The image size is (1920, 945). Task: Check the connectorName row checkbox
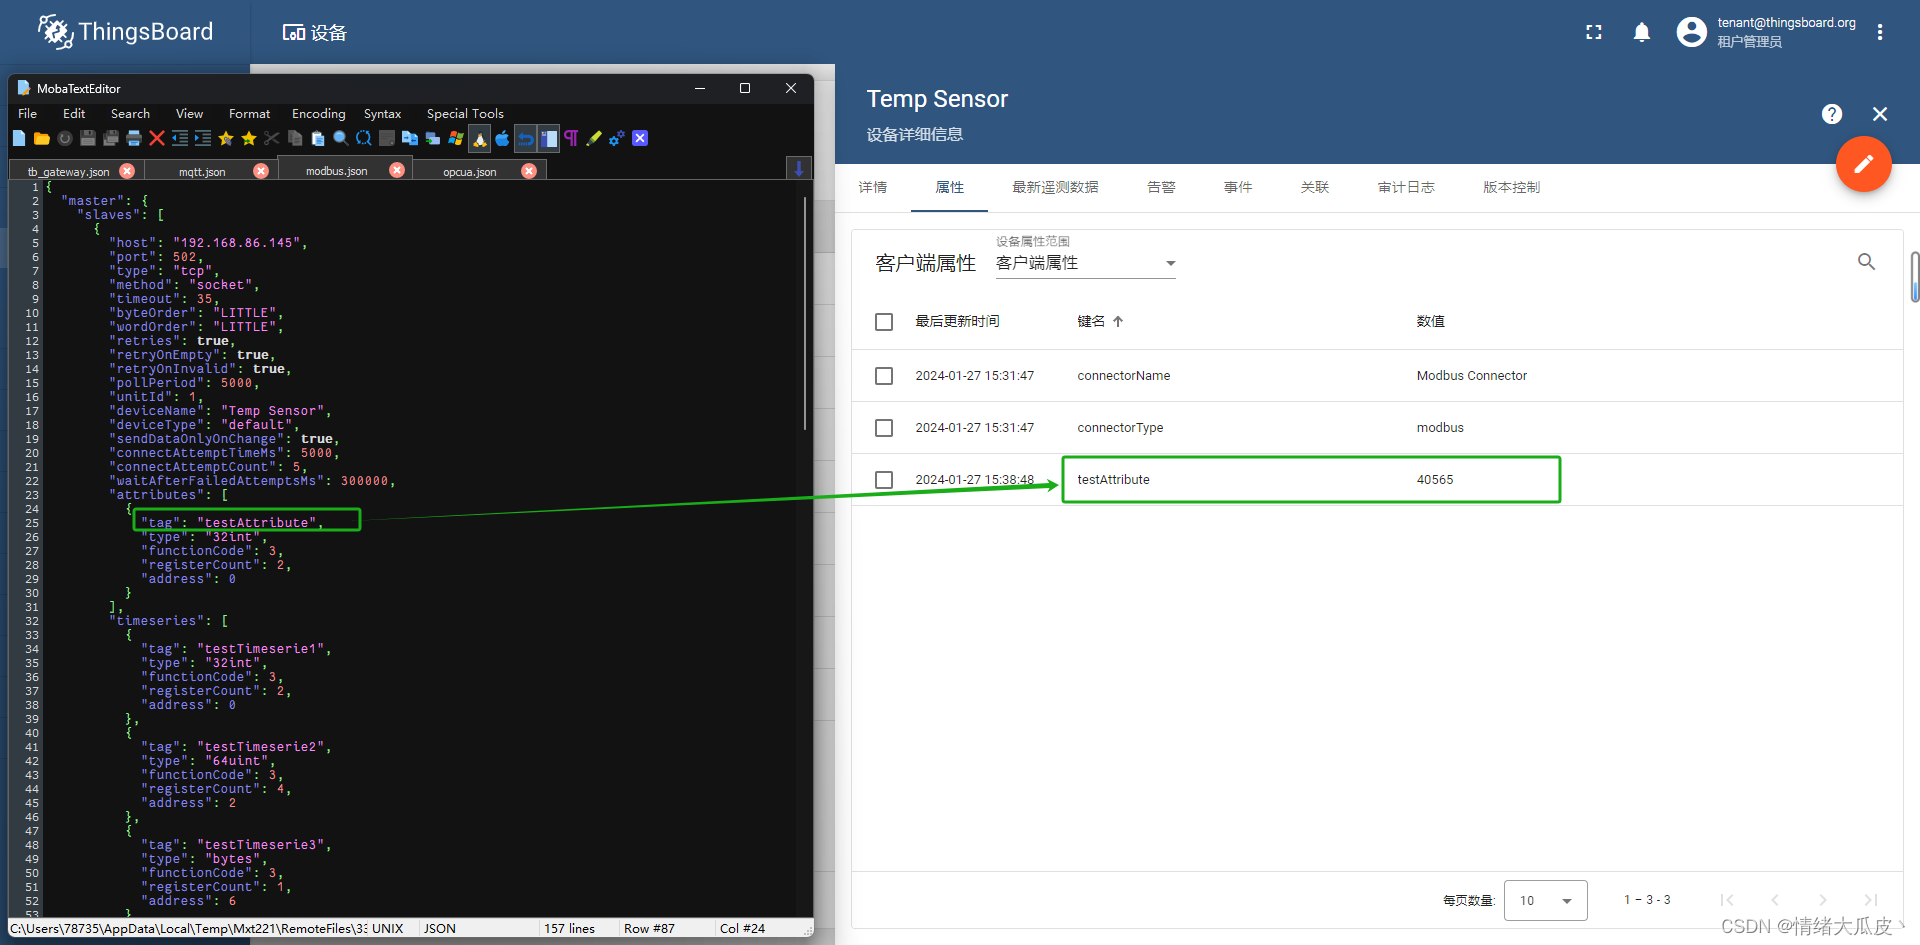[884, 376]
